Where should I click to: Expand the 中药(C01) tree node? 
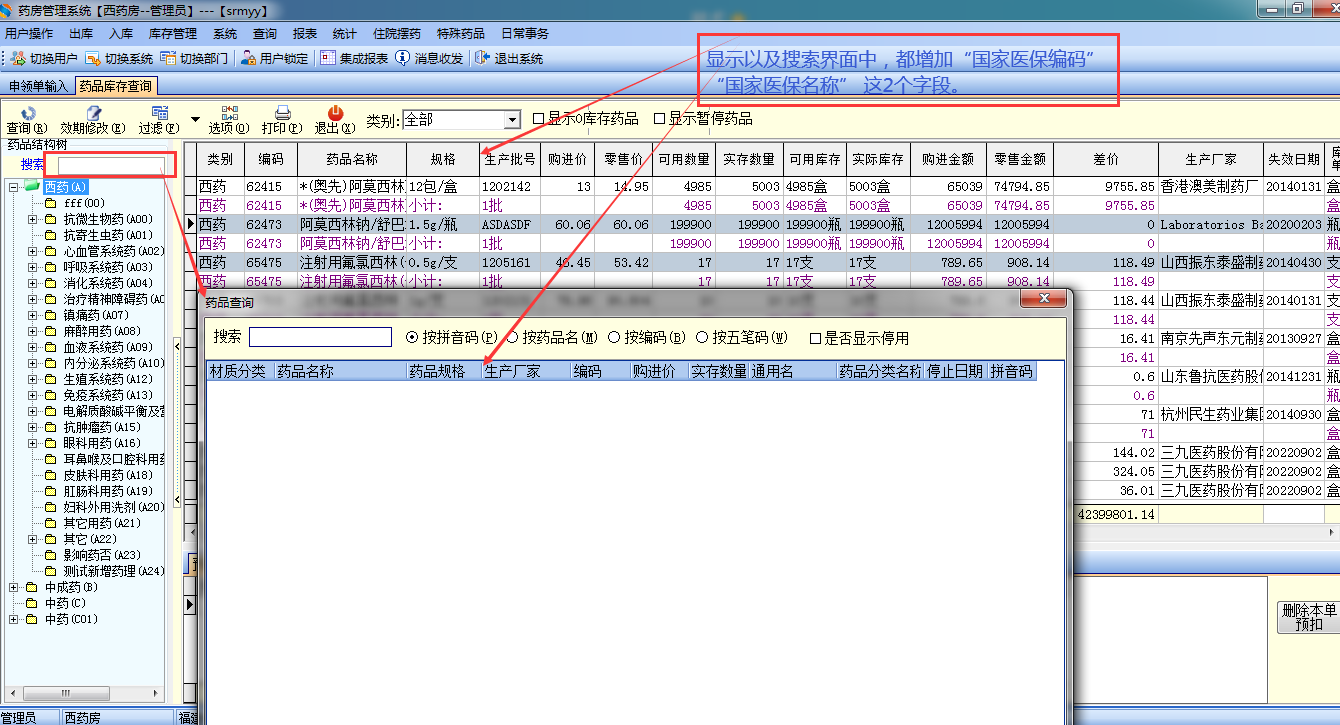click(14, 619)
